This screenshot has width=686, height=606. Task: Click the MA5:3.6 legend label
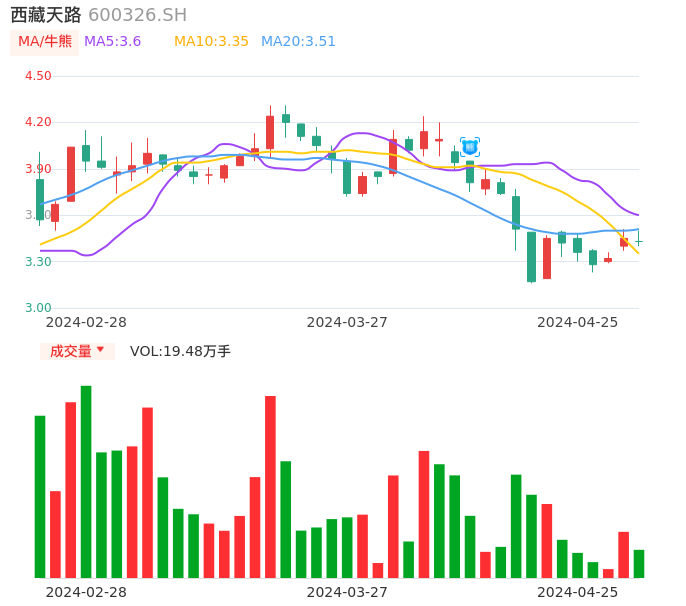pos(112,42)
